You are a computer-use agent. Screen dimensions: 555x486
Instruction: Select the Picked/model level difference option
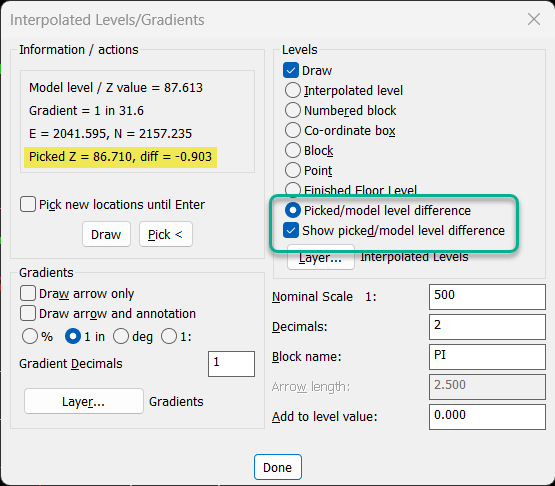293,210
